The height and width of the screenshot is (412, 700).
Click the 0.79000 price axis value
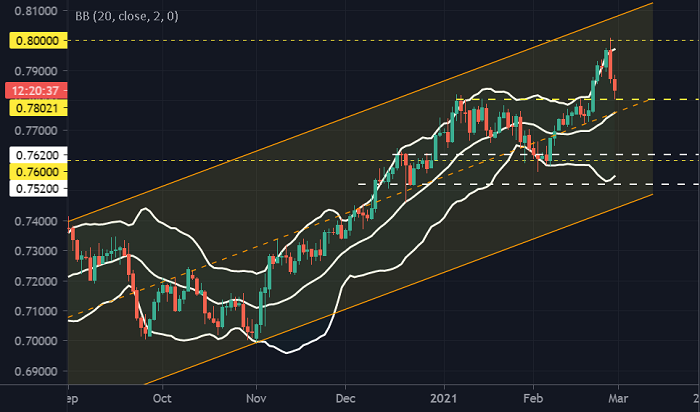(37, 71)
